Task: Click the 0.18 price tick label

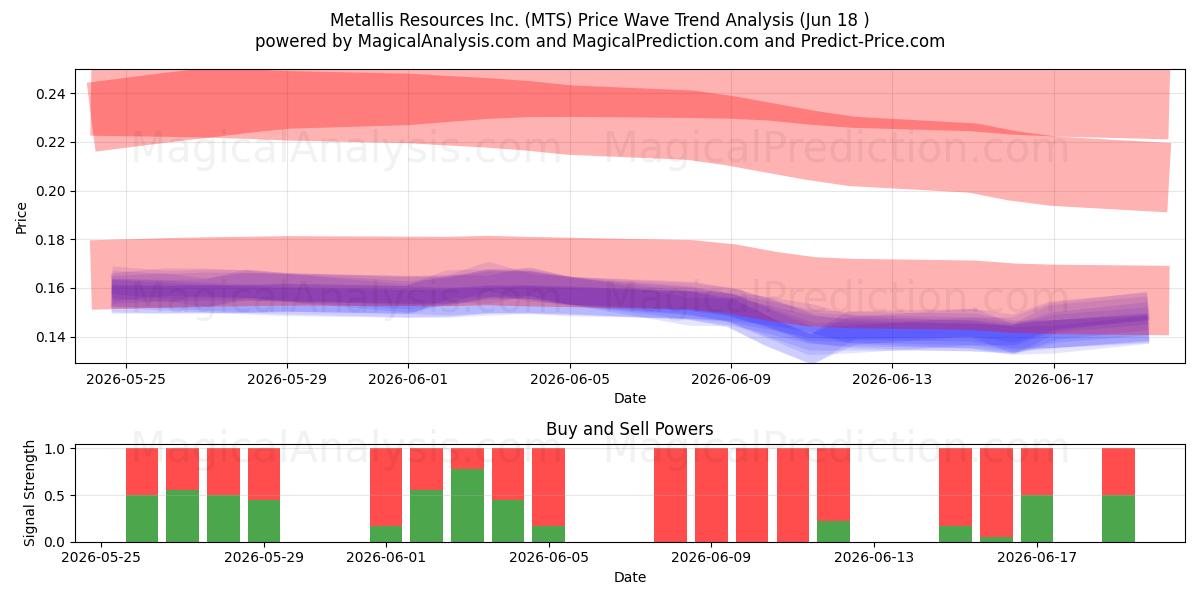Action: coord(50,240)
